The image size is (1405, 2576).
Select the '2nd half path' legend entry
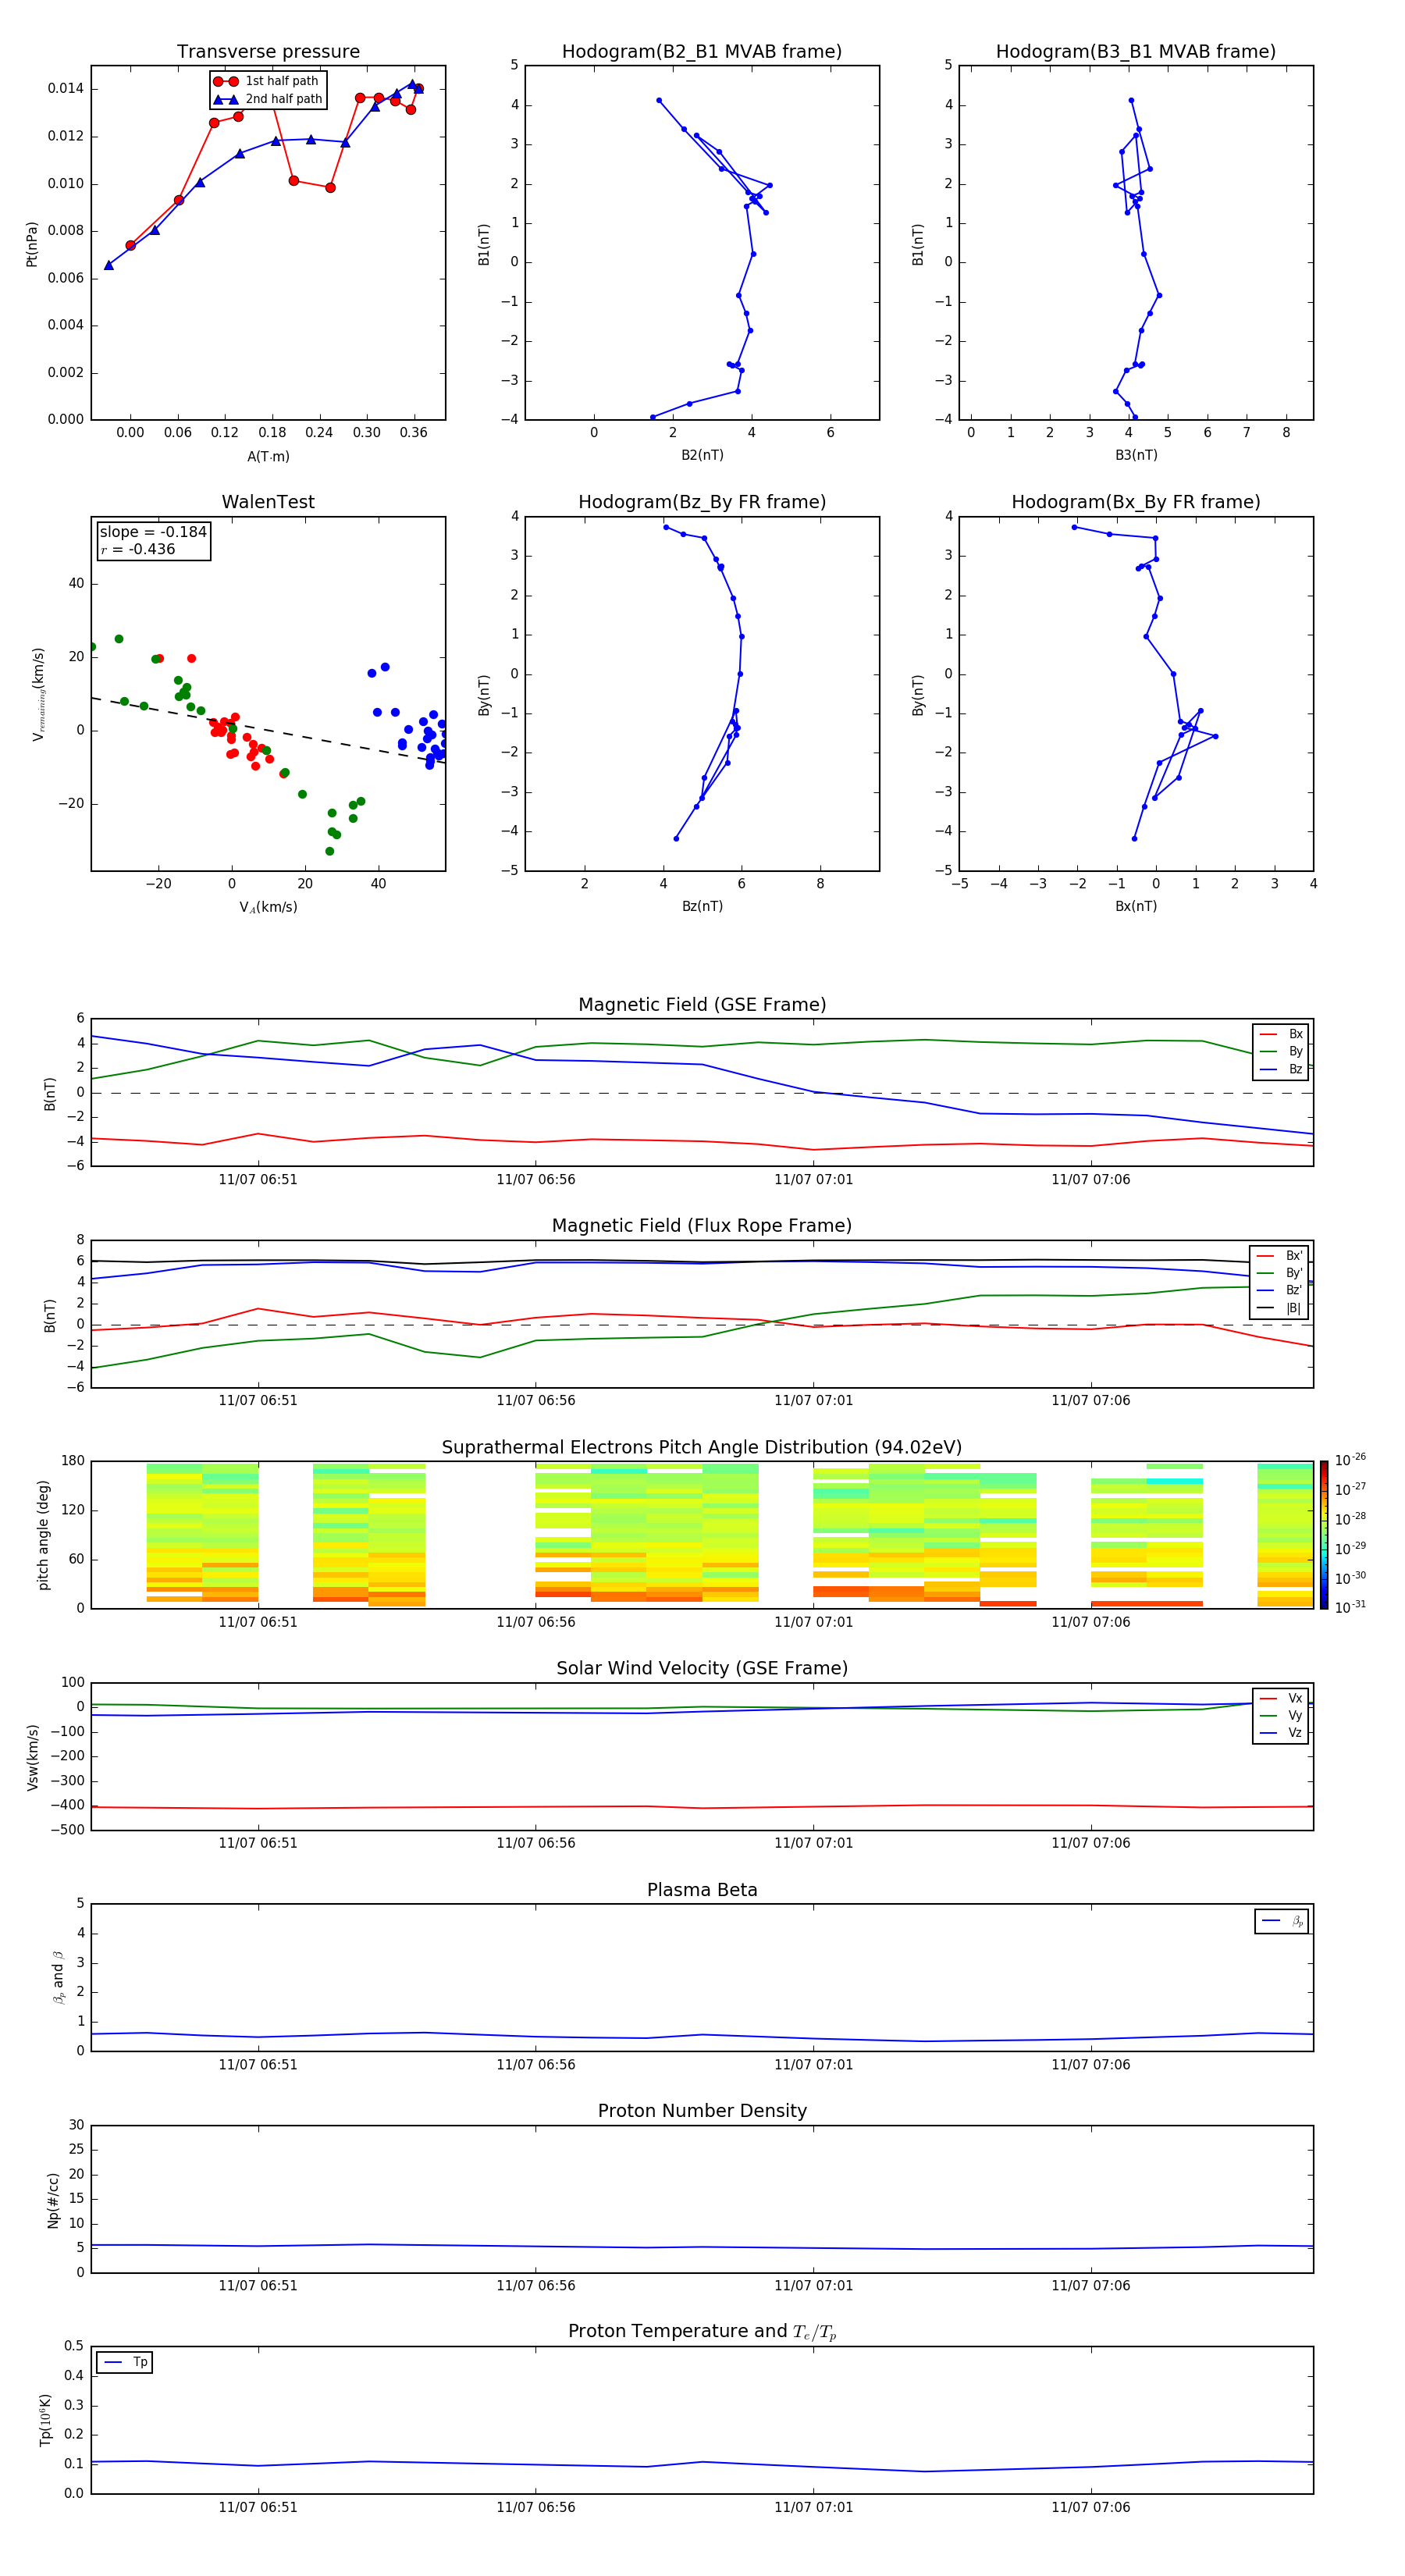coord(269,99)
